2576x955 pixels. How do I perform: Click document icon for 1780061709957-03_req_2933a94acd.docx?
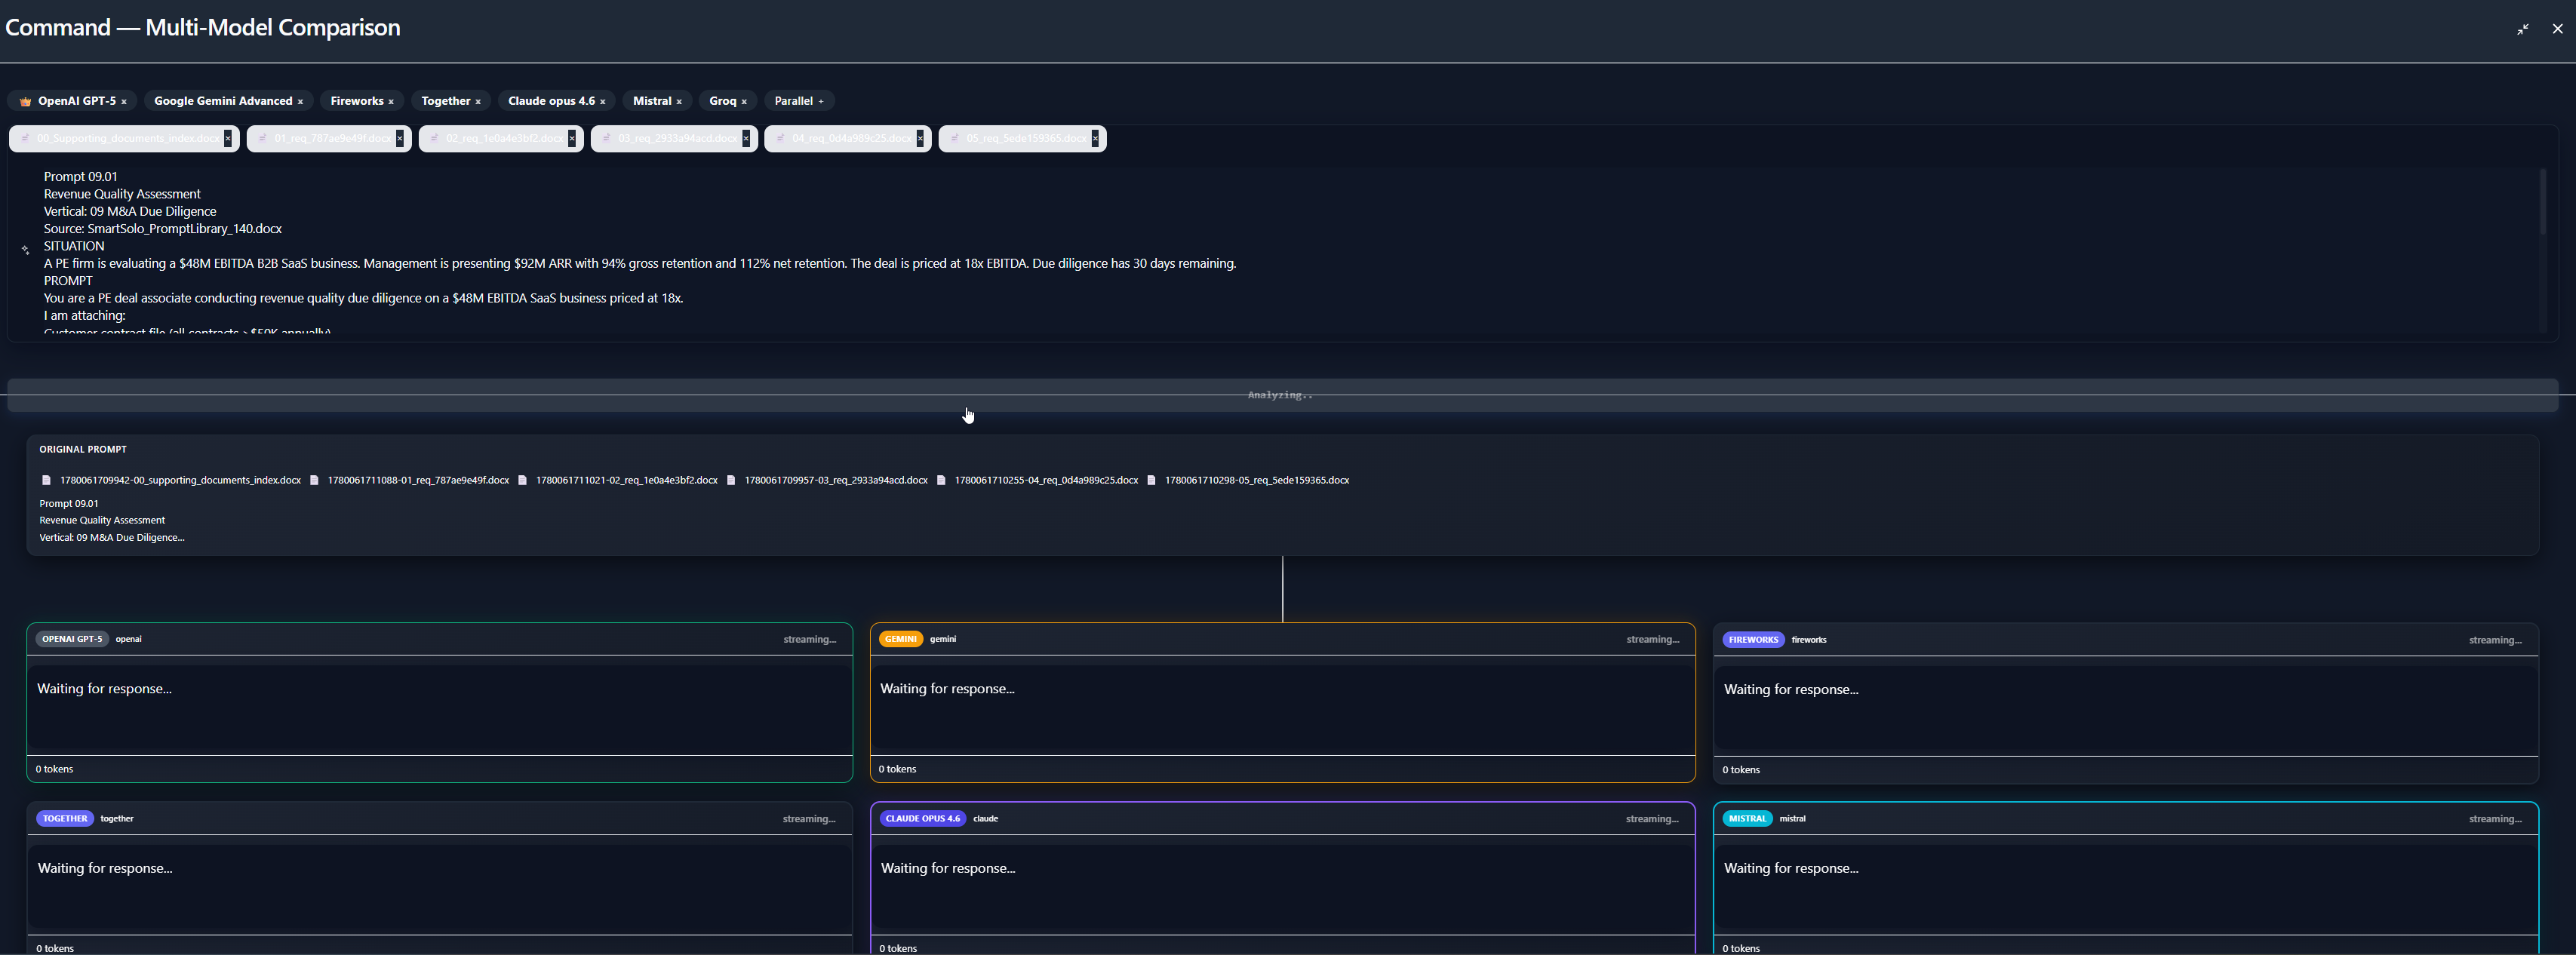[x=731, y=480]
